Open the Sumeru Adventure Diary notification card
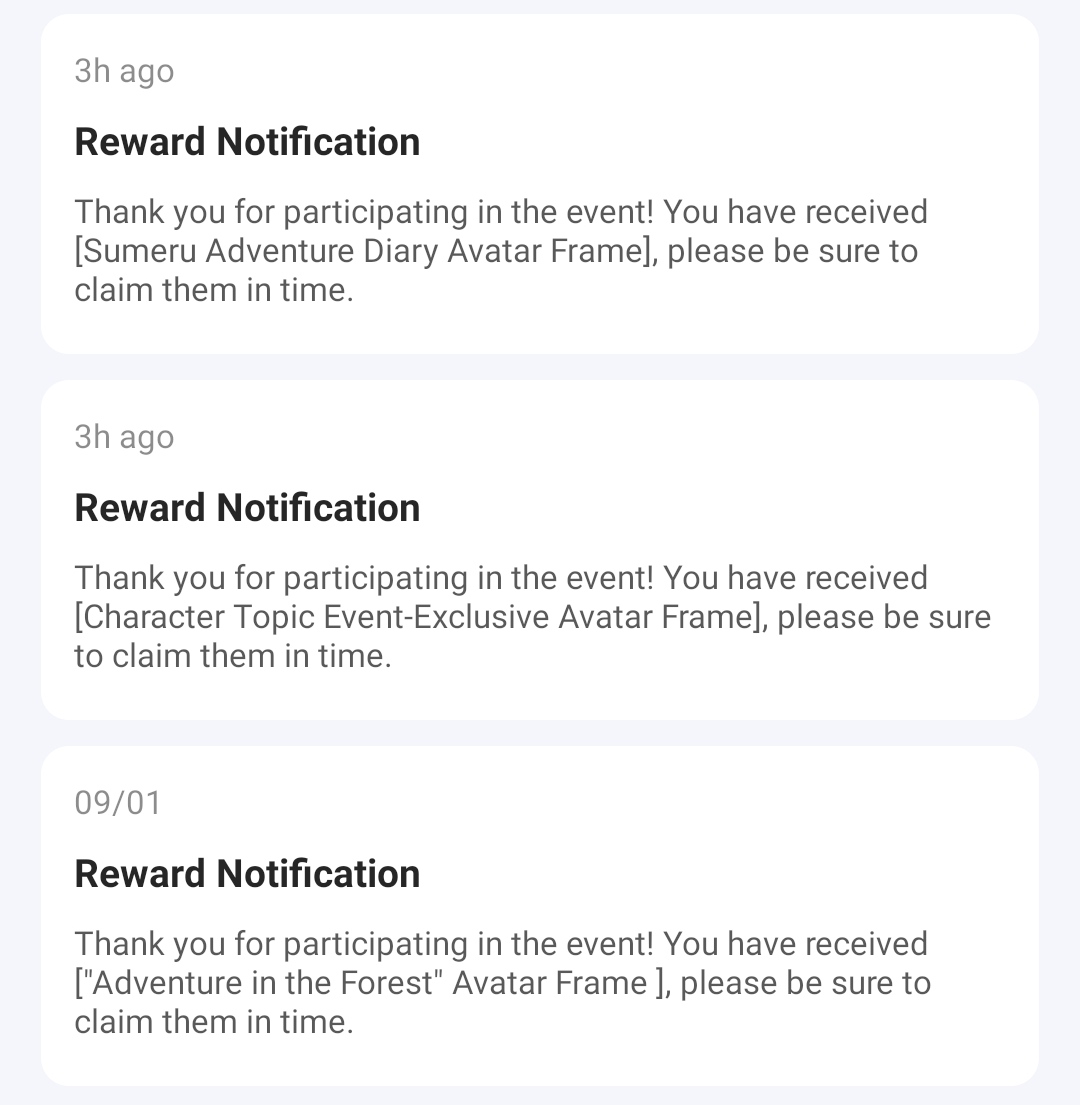The width and height of the screenshot is (1080, 1105). coord(540,184)
